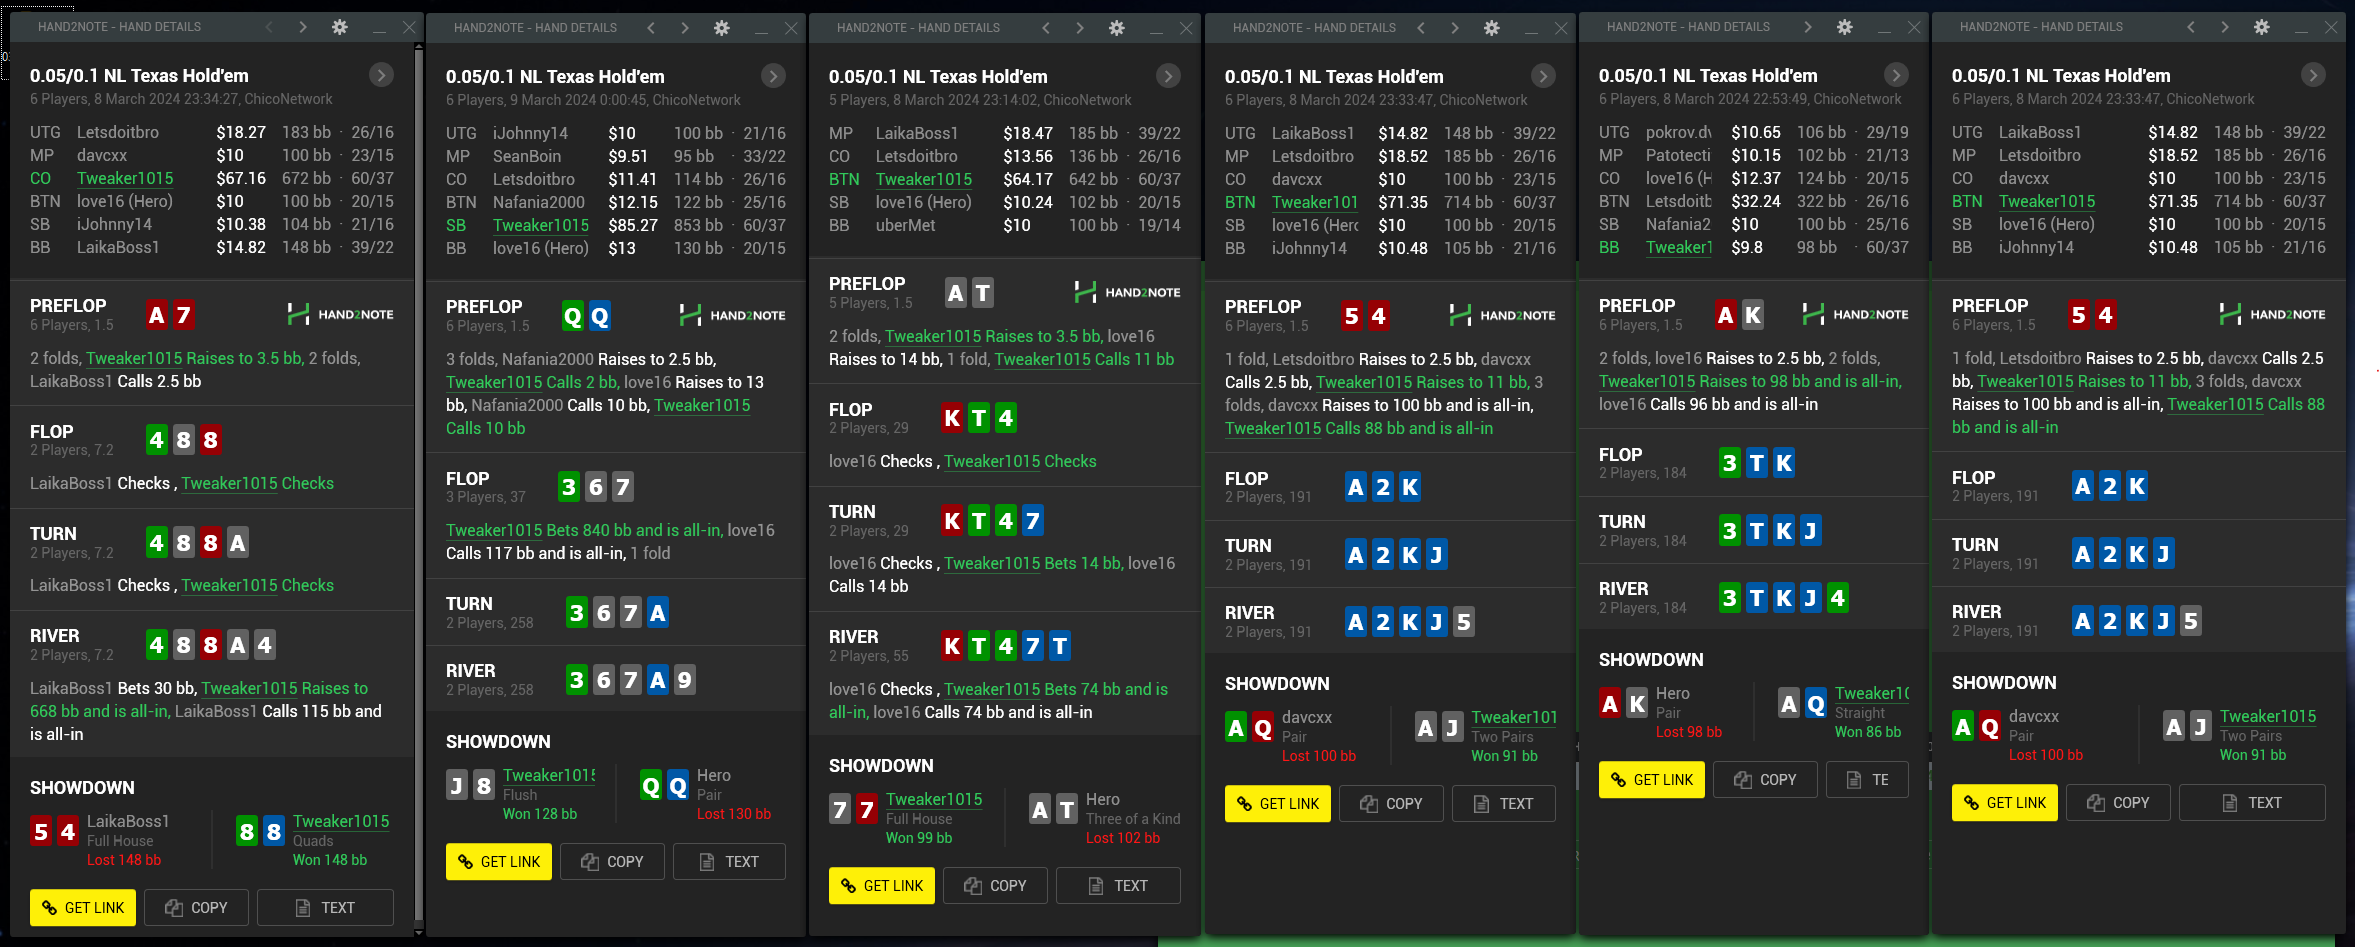Click 'love16 (Hero)' in the 9 March window
2380x947 pixels.
click(x=540, y=248)
